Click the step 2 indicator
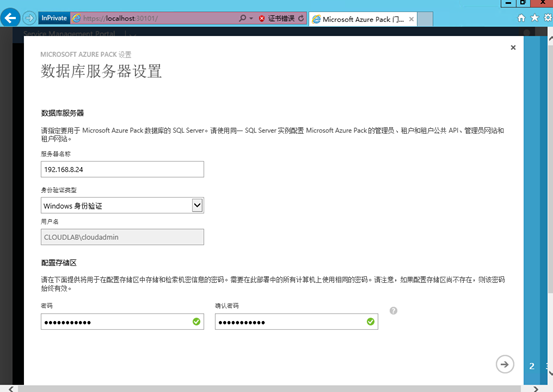Viewport: 553px width, 392px height. (532, 366)
